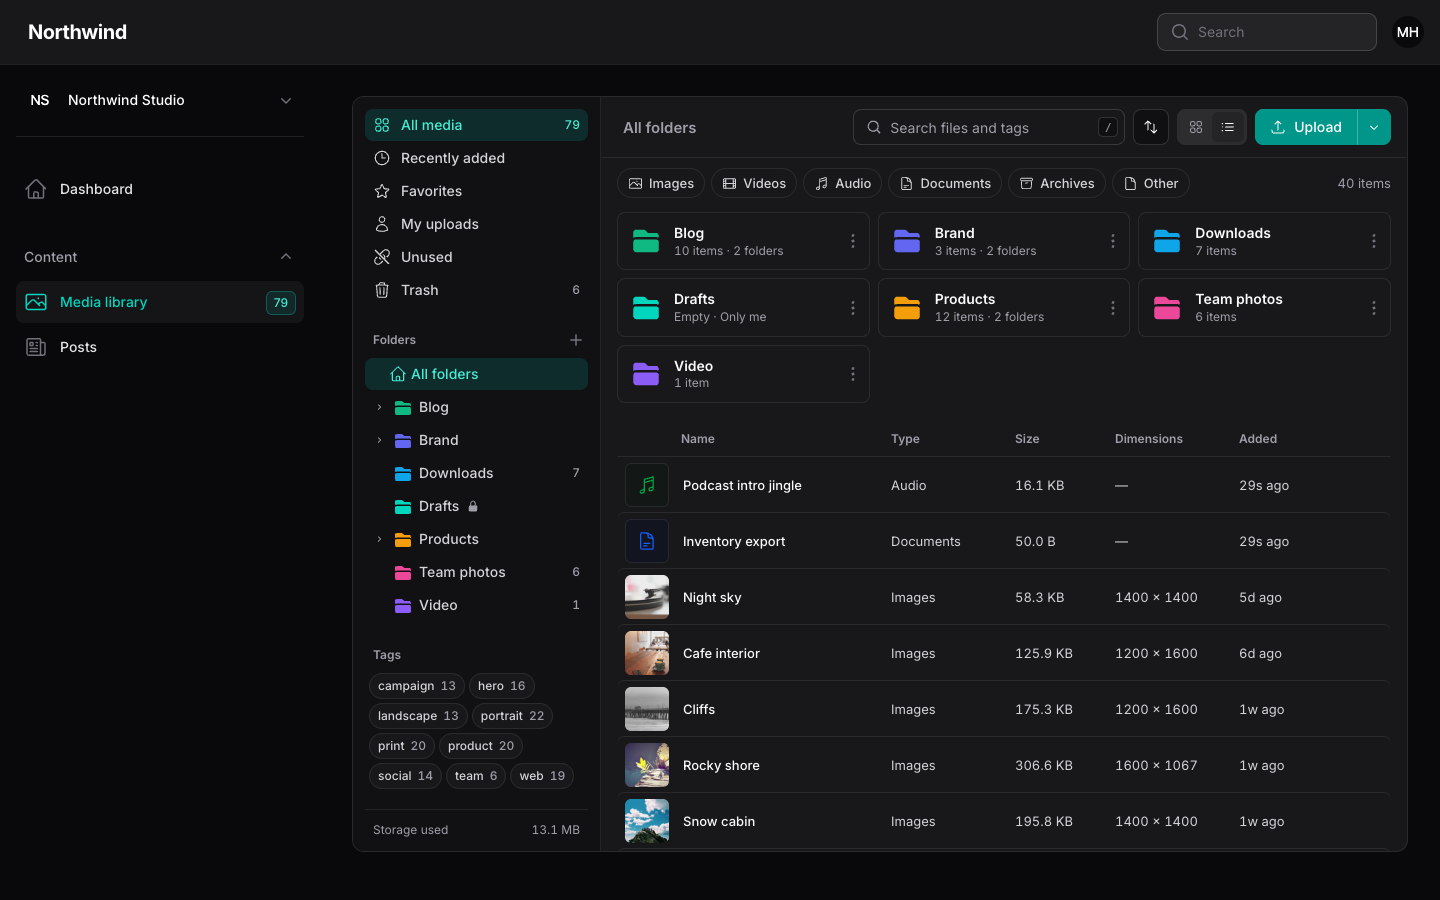Click the Upload button
Image resolution: width=1440 pixels, height=900 pixels.
coord(1306,127)
